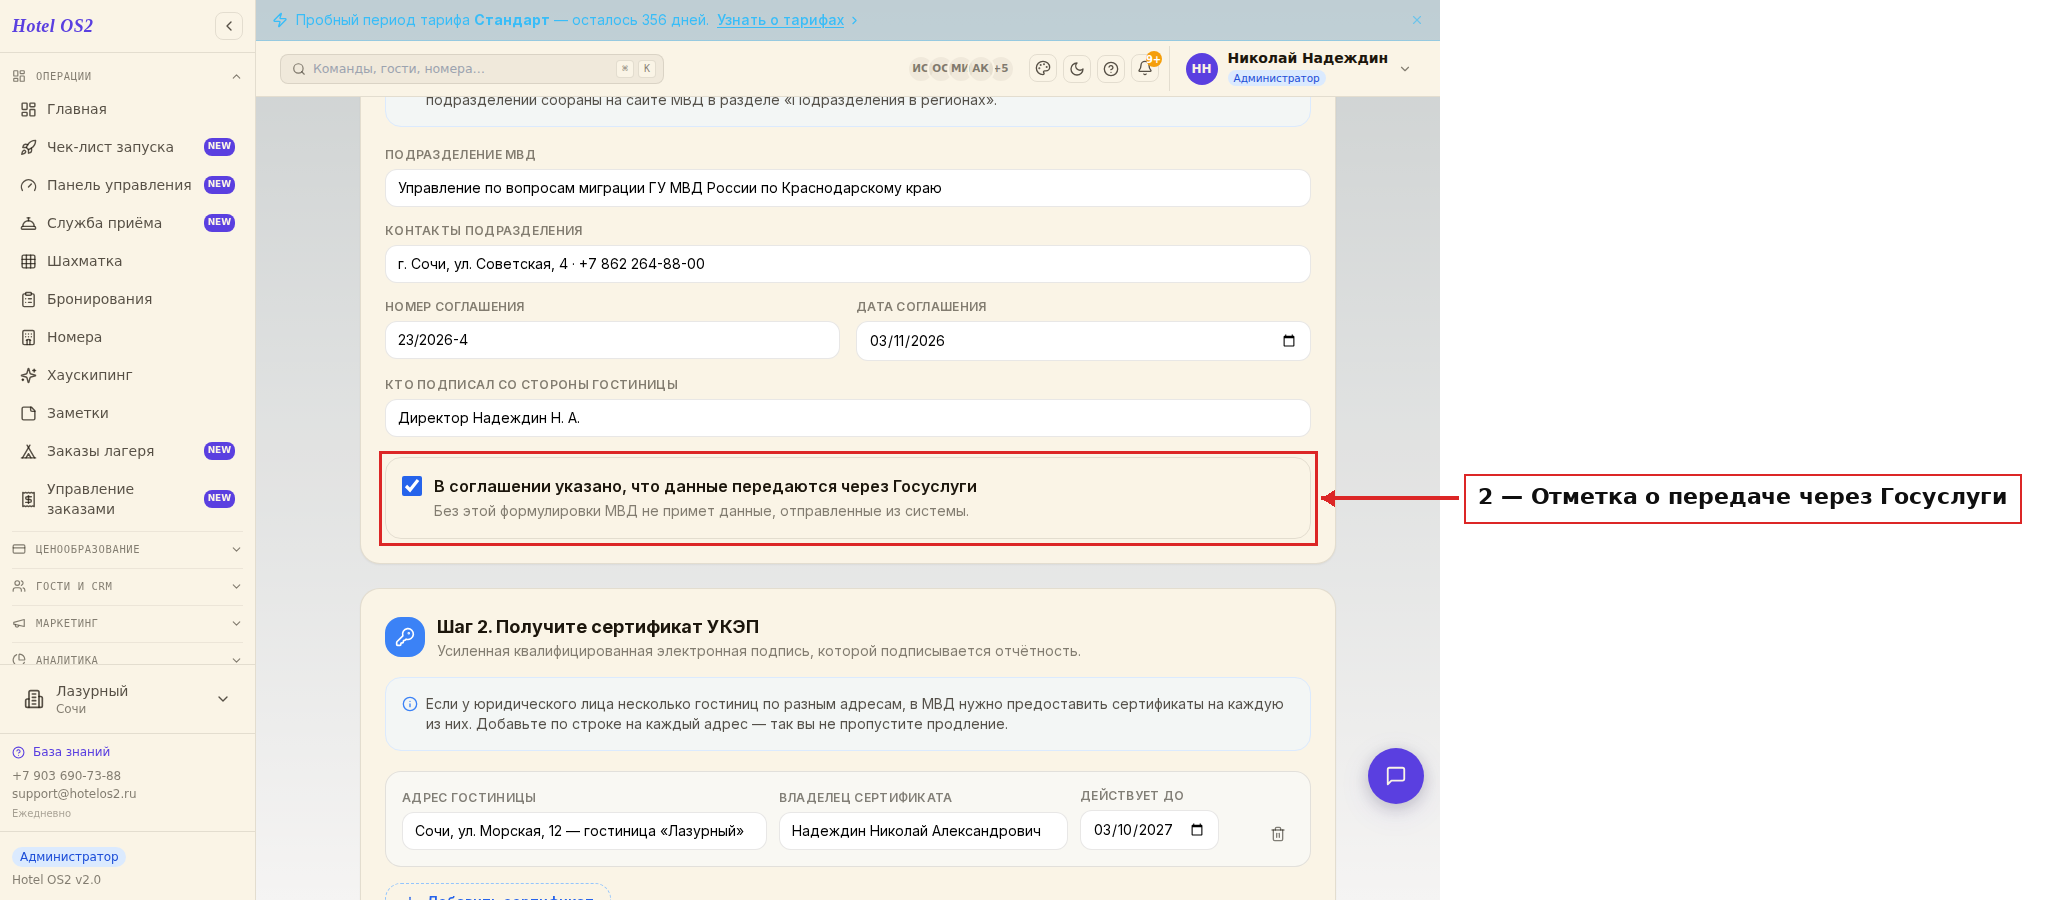Collapse the sidebar with the chevron button
The image size is (2045, 900).
[229, 26]
